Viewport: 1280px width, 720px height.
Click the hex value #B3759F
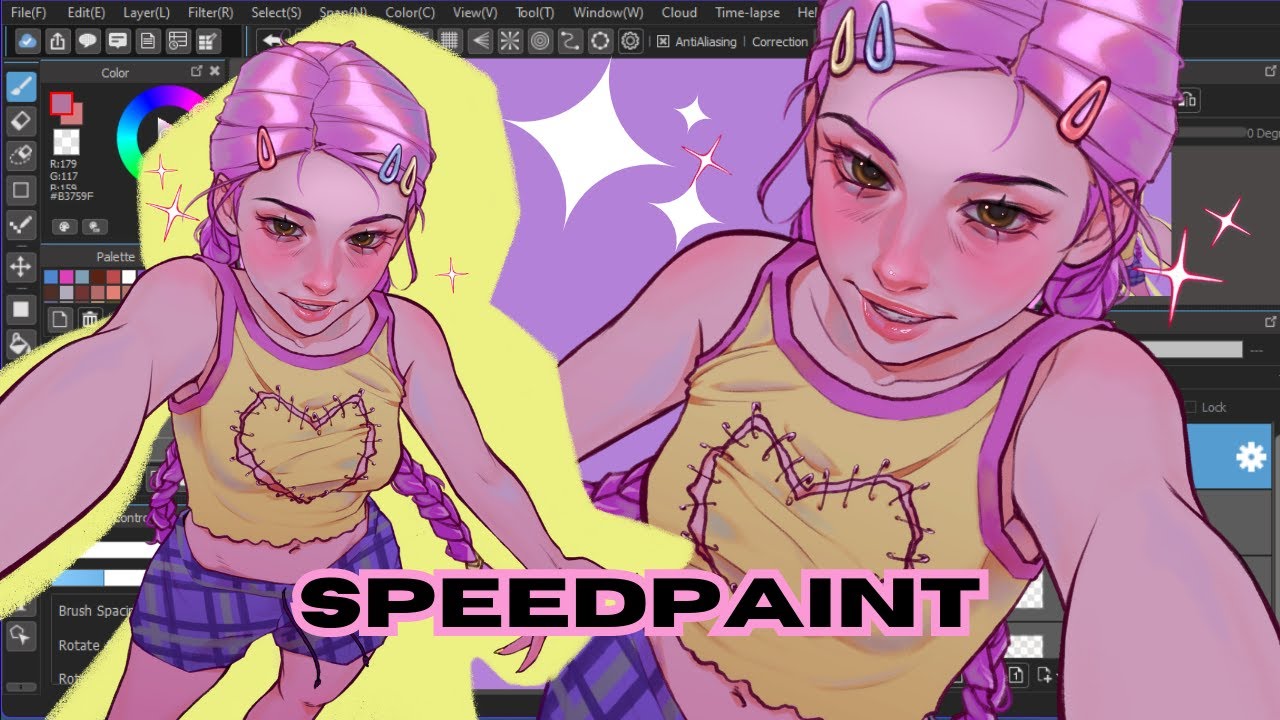coord(71,197)
